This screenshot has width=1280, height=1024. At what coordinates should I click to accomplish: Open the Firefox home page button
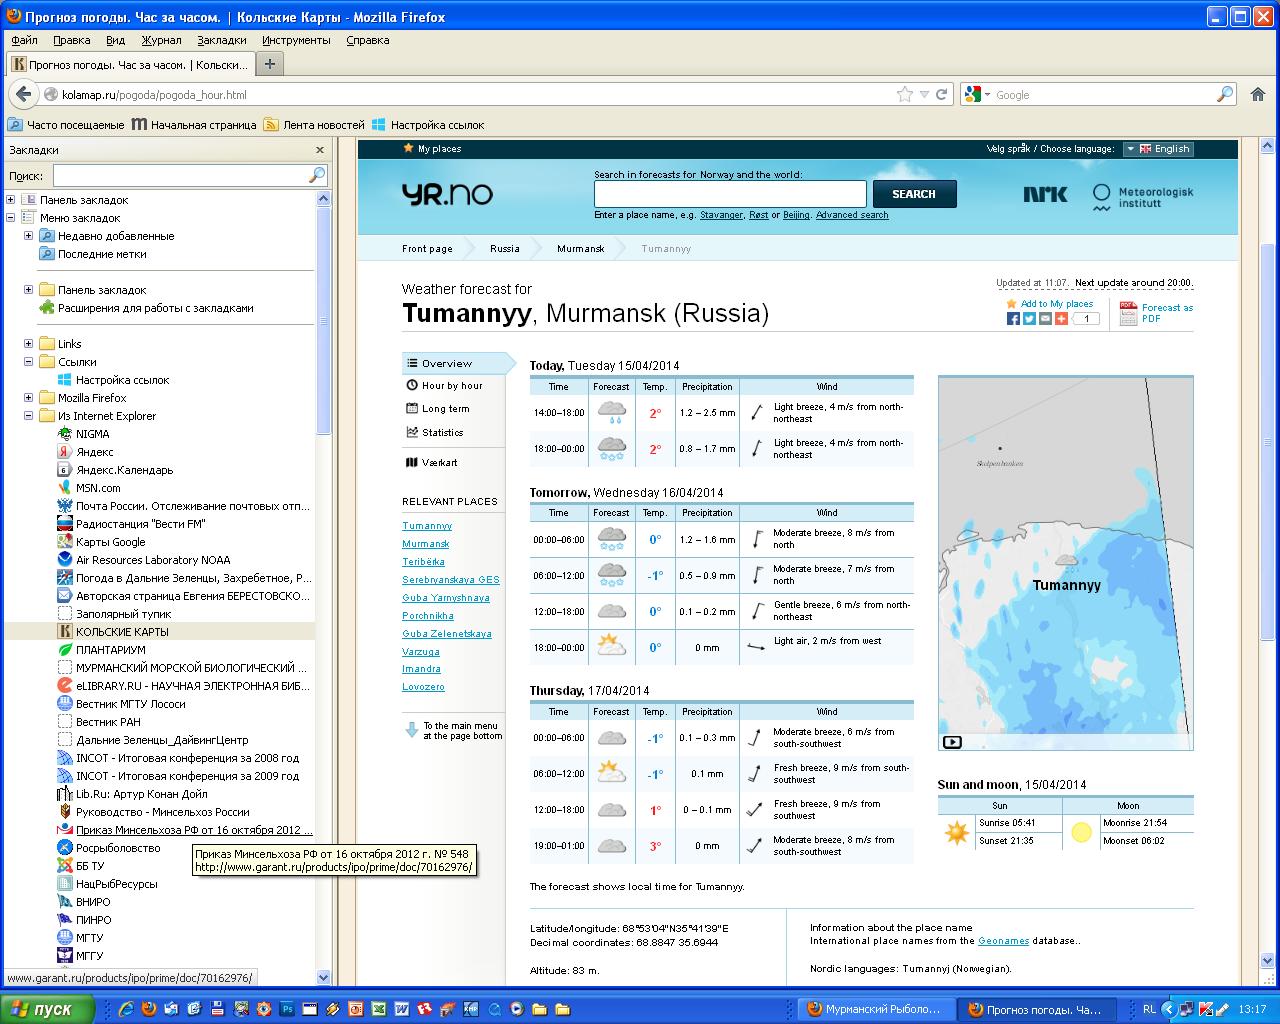[1258, 94]
